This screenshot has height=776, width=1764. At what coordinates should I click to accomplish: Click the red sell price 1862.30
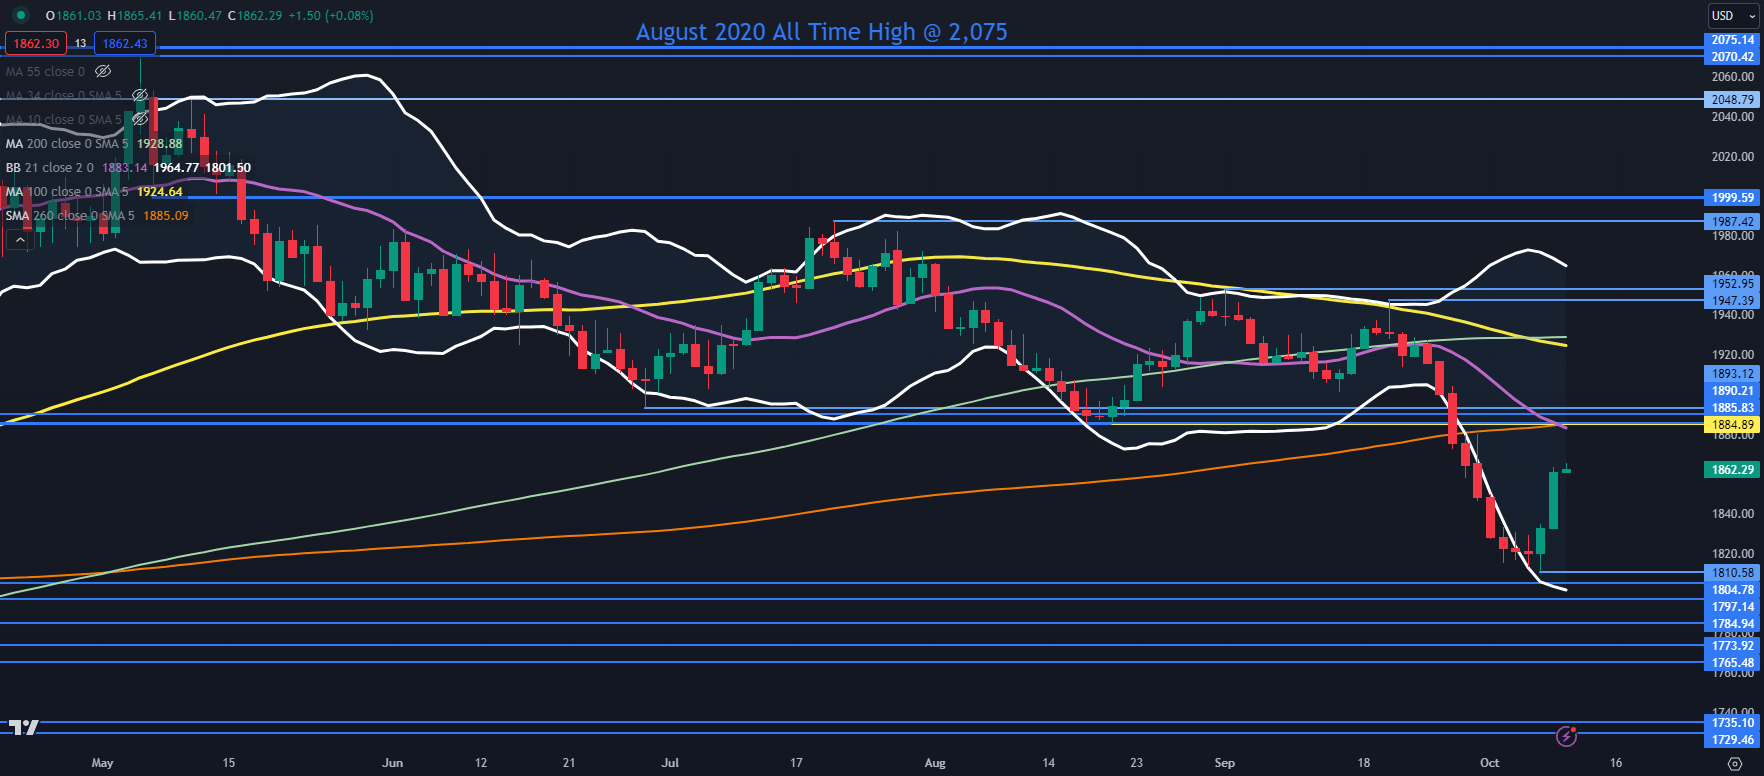pyautogui.click(x=36, y=44)
